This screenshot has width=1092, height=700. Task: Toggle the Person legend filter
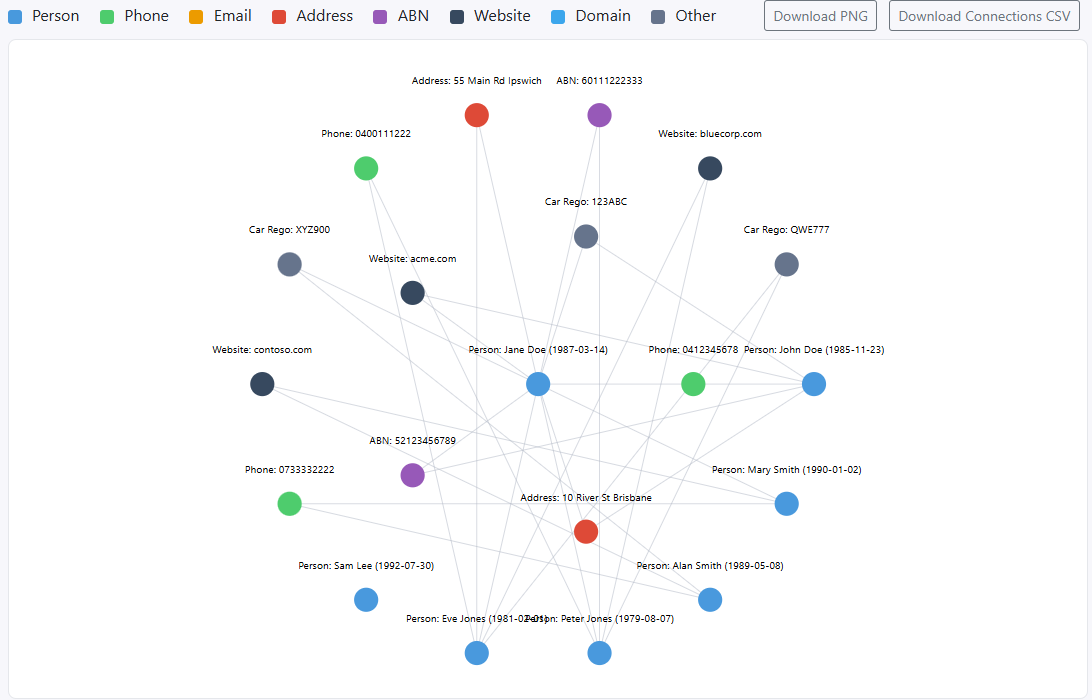click(43, 16)
